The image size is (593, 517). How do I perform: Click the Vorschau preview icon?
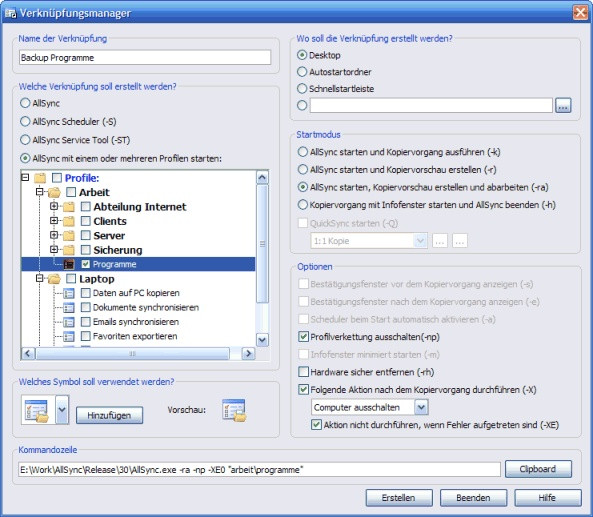(234, 410)
